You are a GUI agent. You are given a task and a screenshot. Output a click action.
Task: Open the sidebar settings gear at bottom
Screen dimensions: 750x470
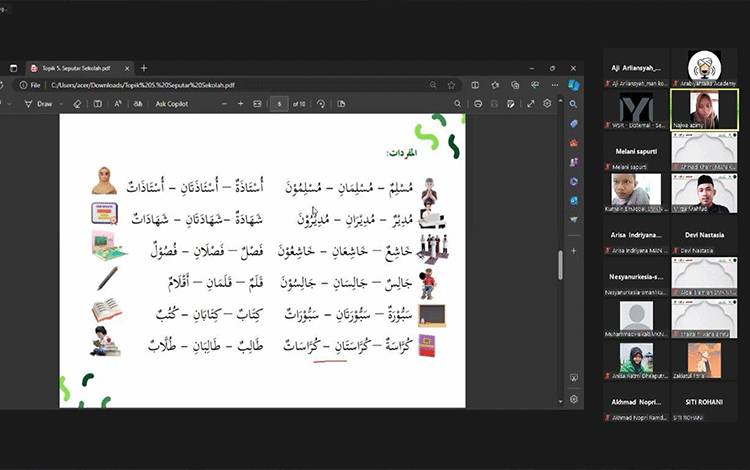(574, 399)
